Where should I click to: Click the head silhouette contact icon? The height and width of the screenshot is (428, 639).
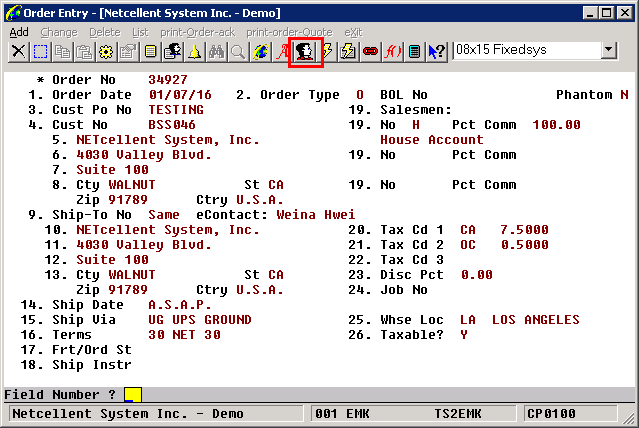[305, 52]
